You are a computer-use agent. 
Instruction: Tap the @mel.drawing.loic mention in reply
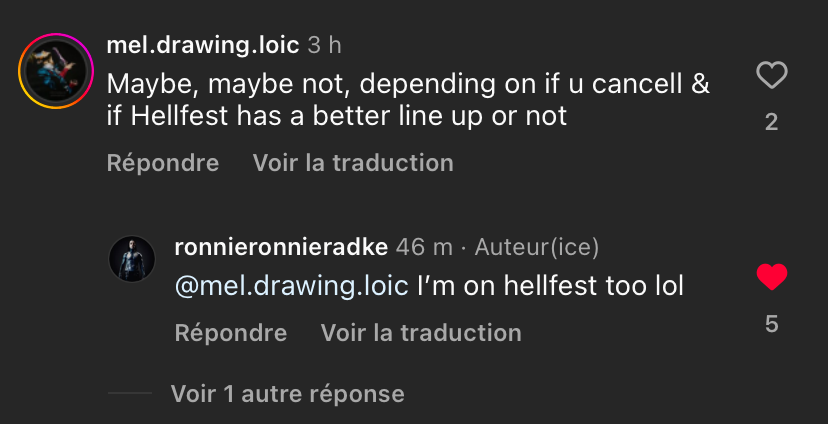pyautogui.click(x=292, y=286)
